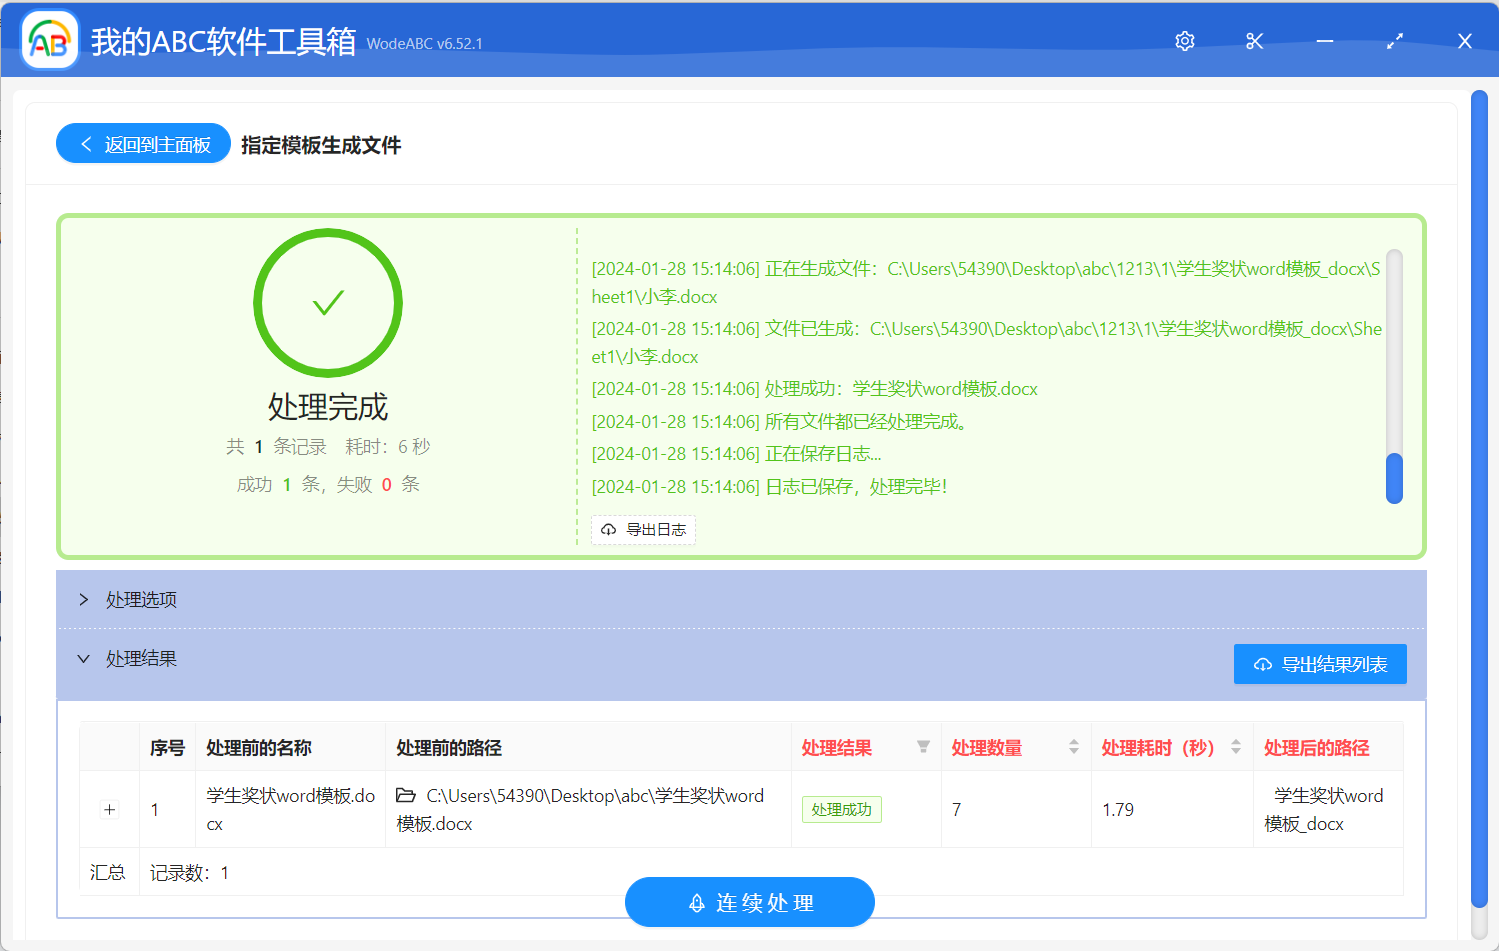
Task: Click 返回到主面板 to go back
Action: tap(142, 143)
